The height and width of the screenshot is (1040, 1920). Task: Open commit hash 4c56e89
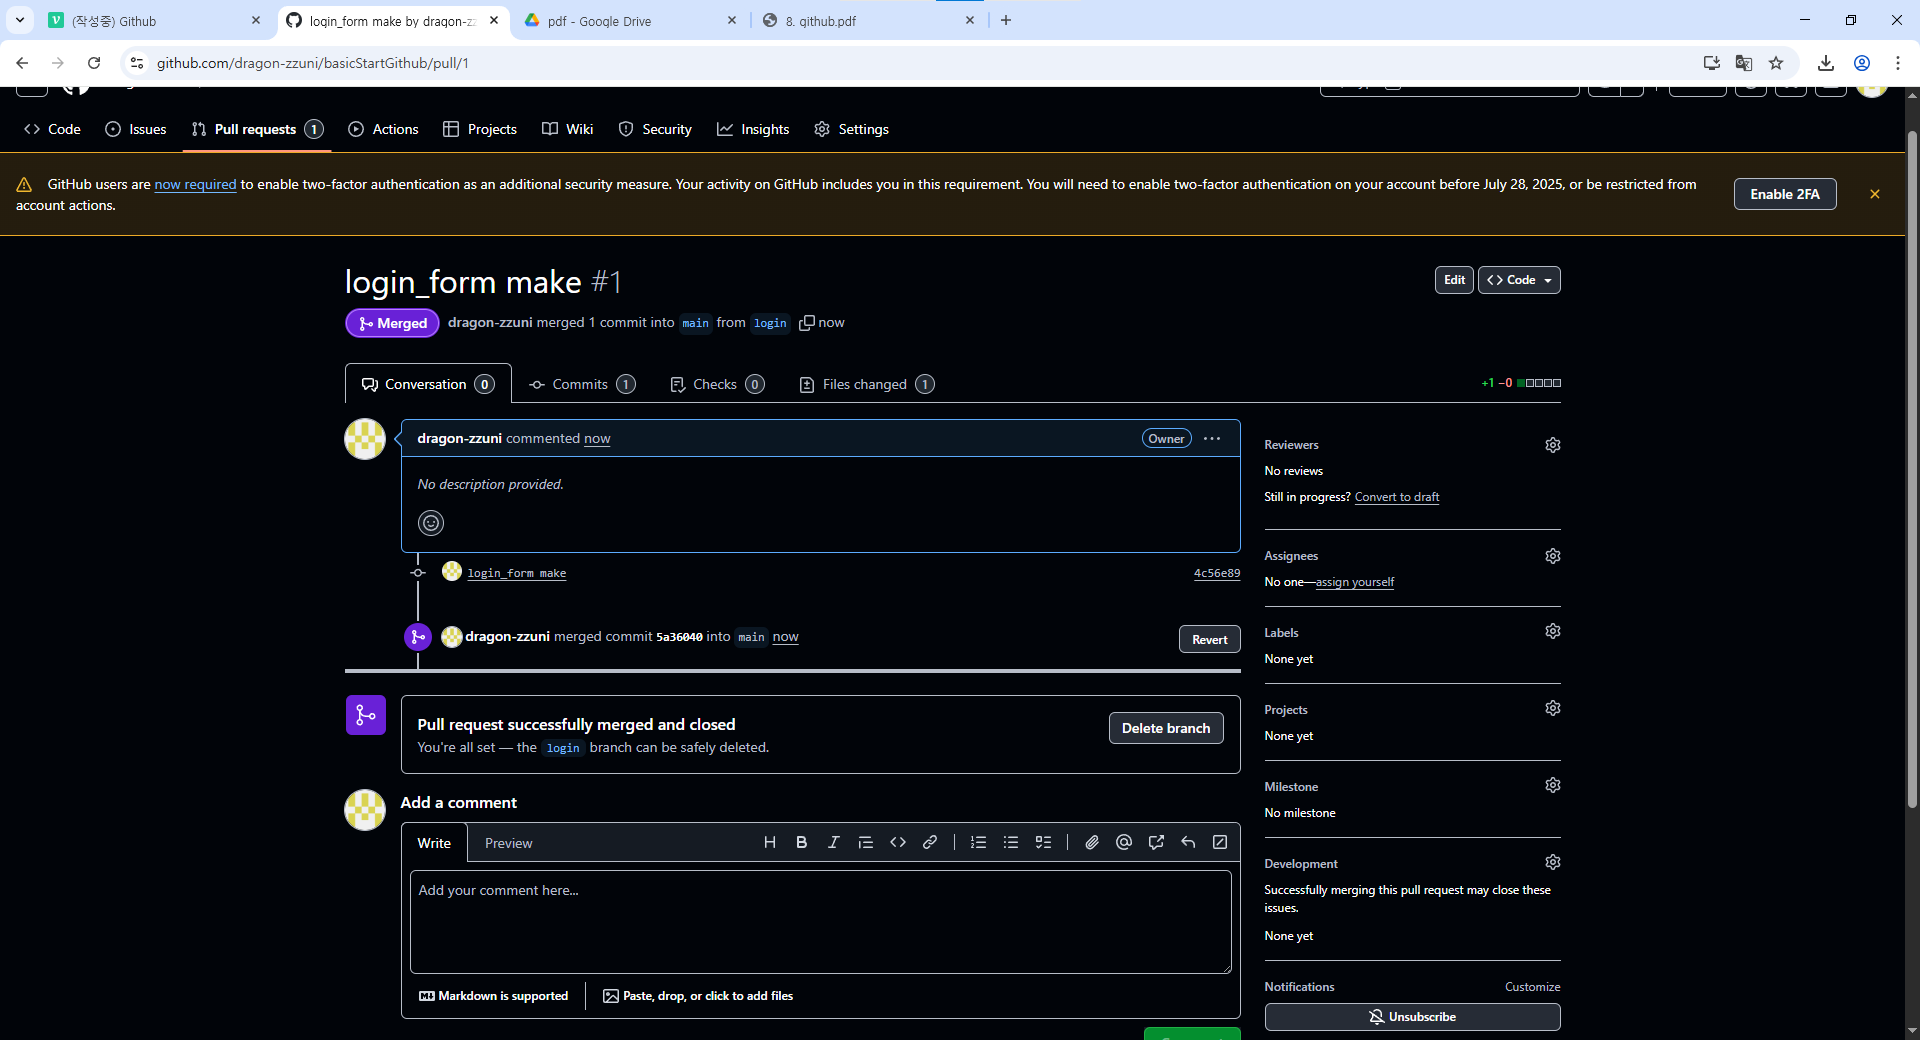click(1217, 573)
